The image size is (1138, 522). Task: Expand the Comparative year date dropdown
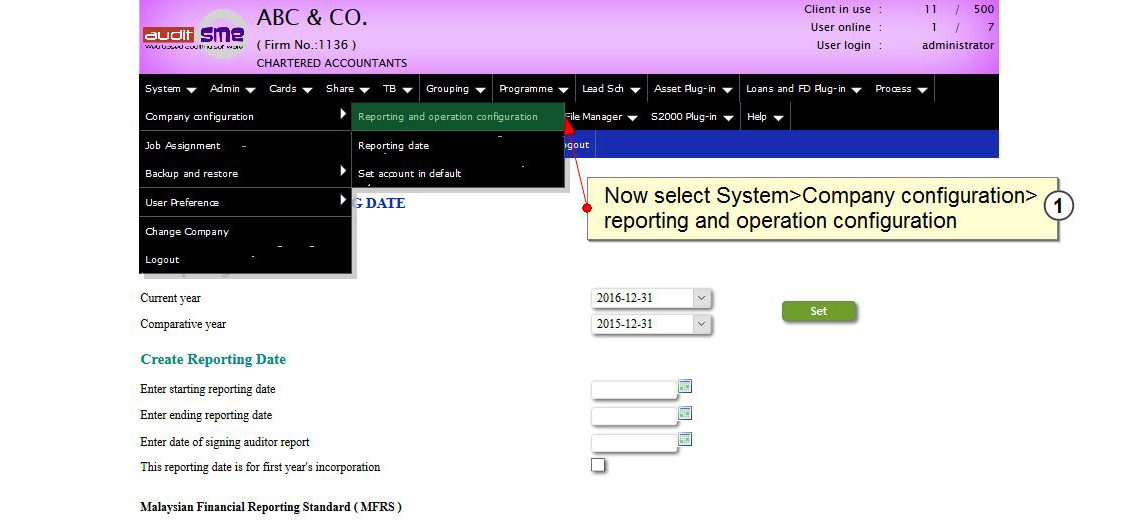701,324
